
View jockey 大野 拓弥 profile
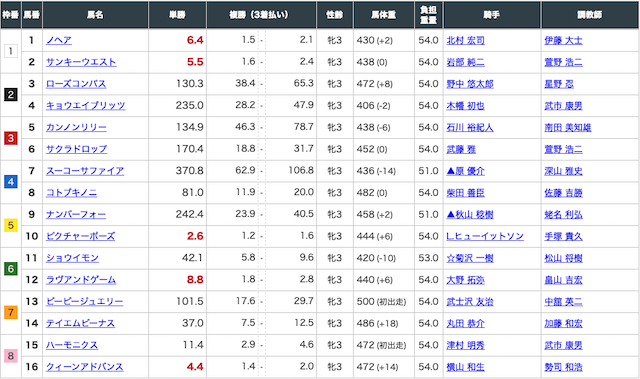coord(465,280)
